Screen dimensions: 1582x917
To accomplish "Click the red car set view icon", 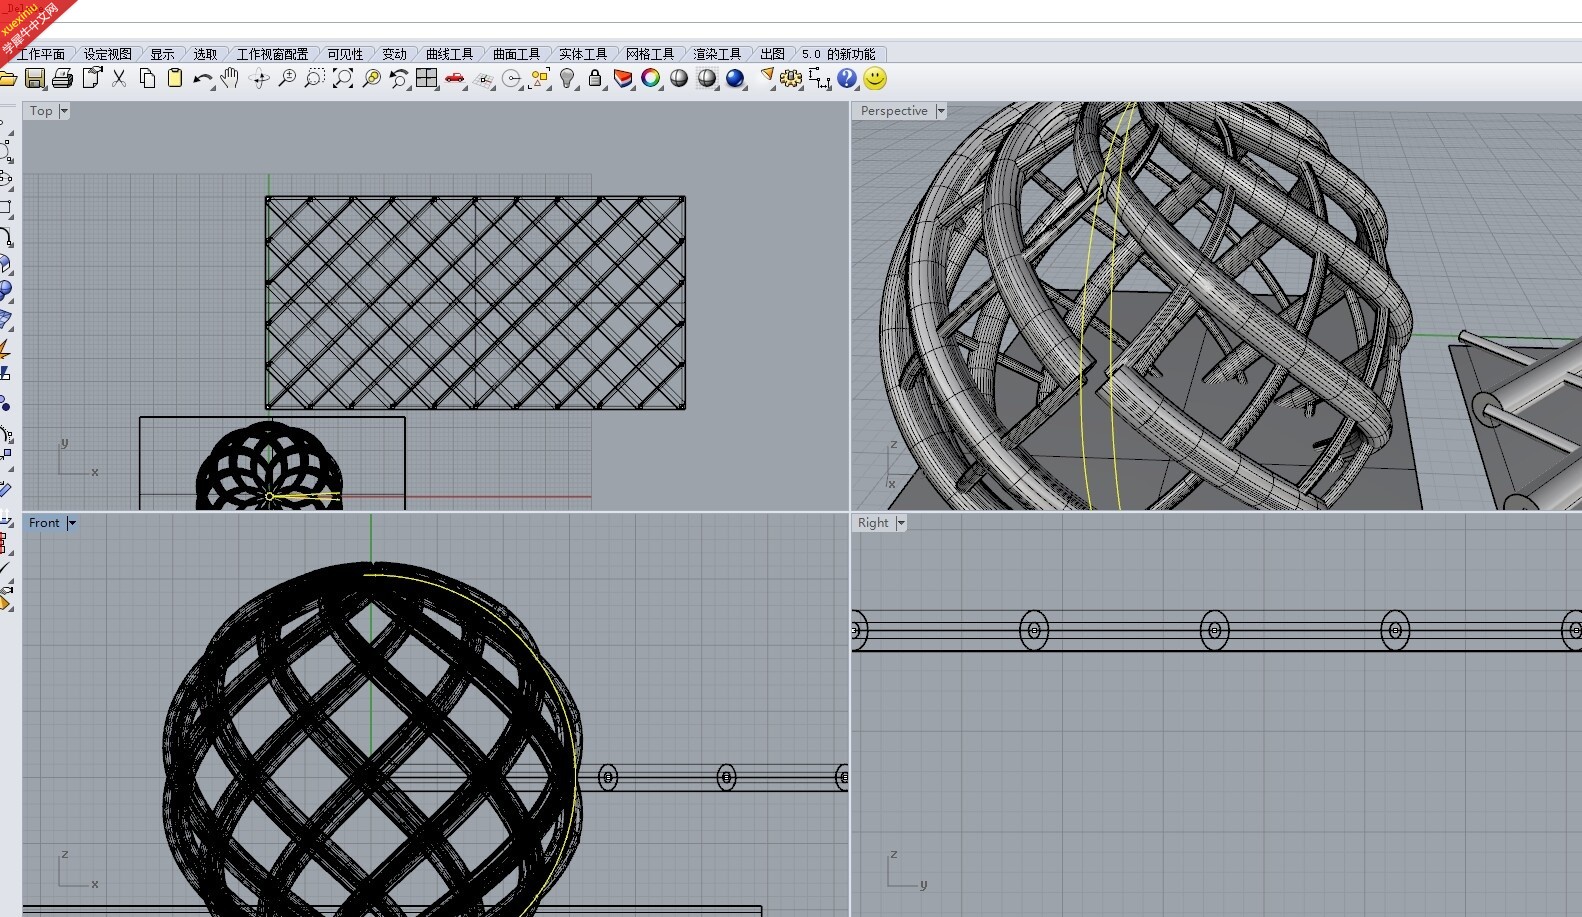I will coord(455,78).
